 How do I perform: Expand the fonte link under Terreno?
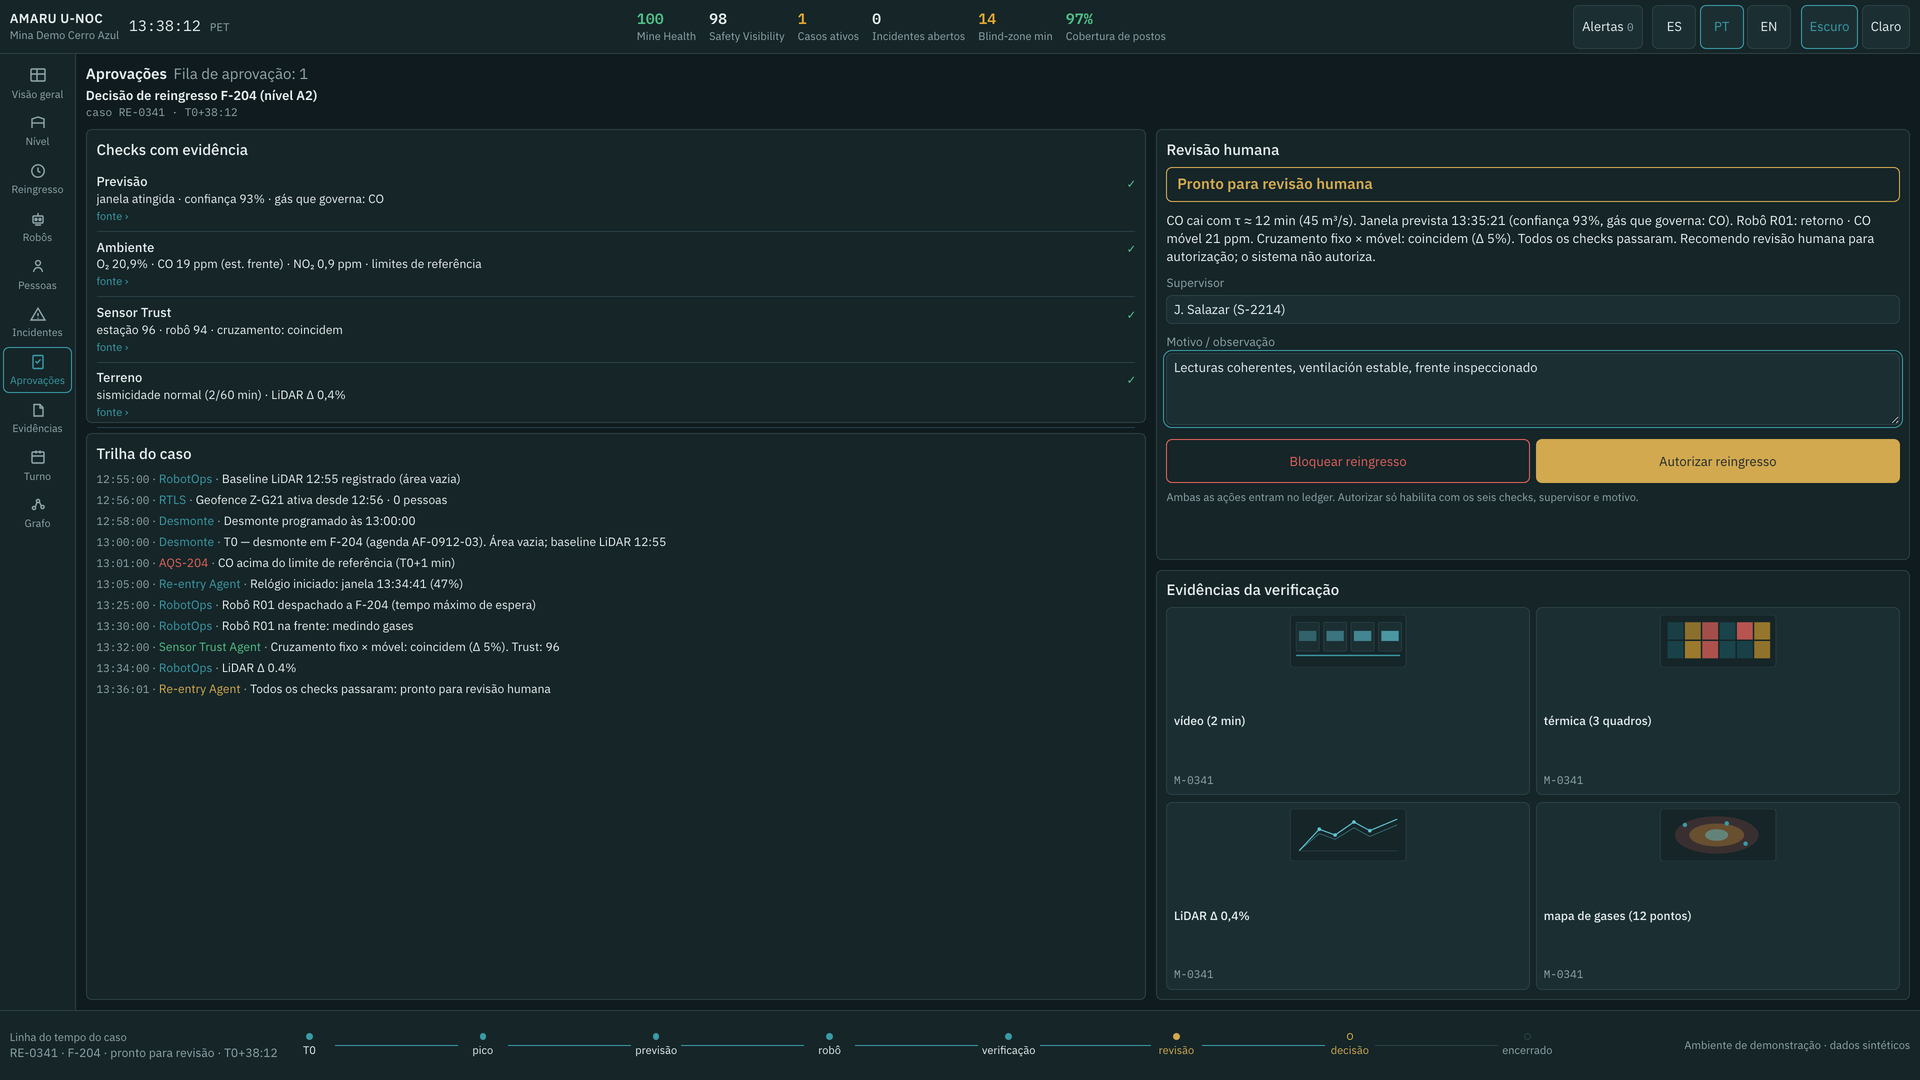pos(112,412)
